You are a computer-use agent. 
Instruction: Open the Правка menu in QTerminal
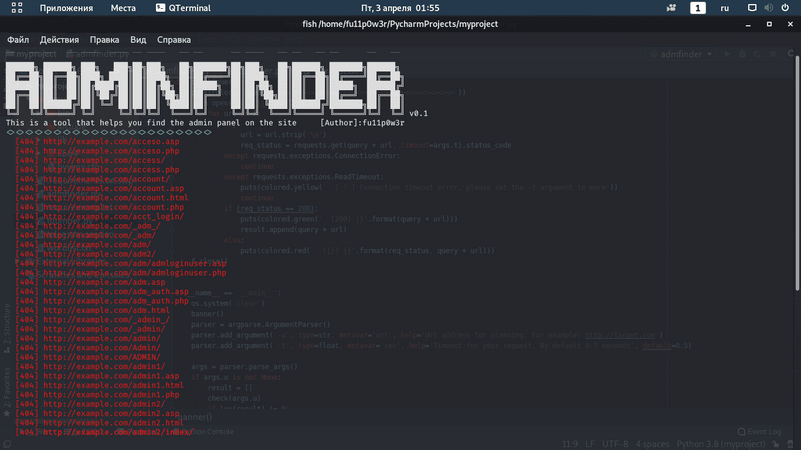click(x=104, y=40)
